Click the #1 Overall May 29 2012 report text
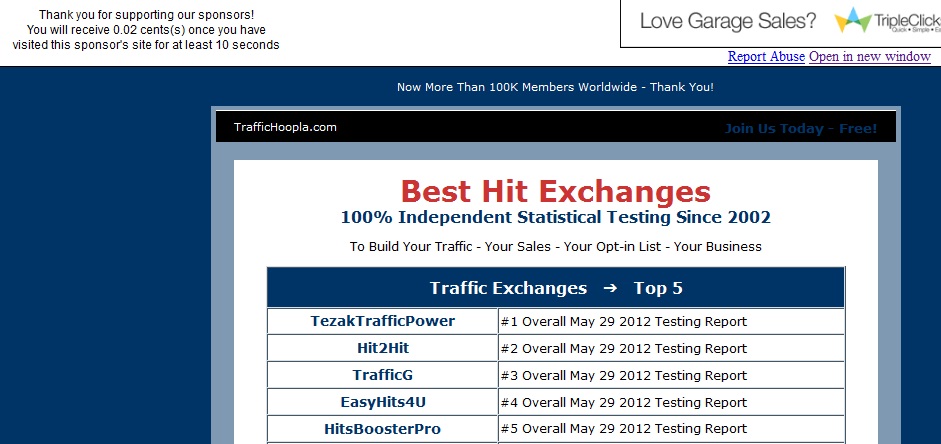 click(x=624, y=322)
